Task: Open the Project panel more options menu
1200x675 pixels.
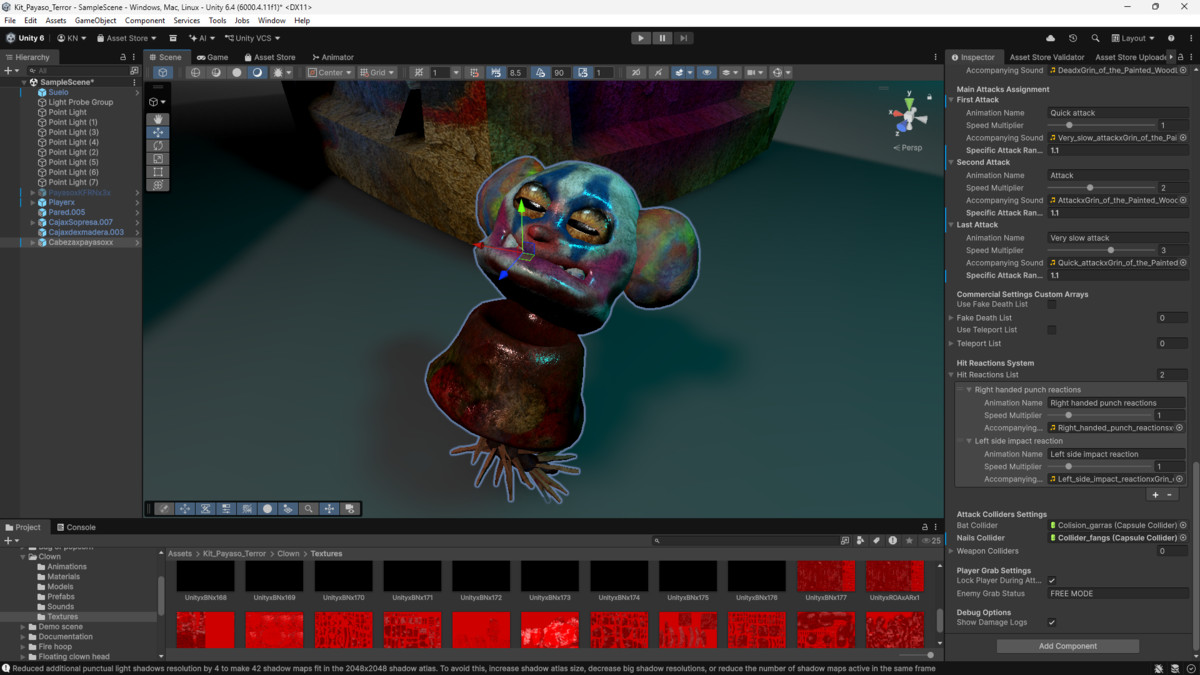Action: 937,527
